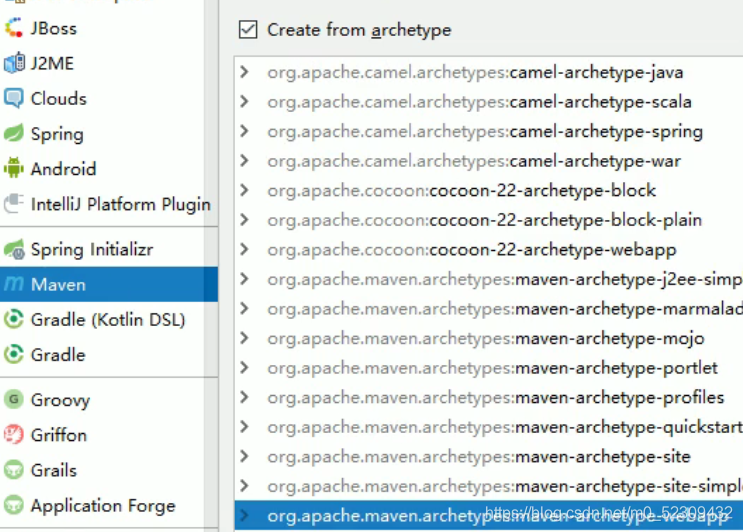Select the Maven project type
This screenshot has width=743, height=532.
click(x=109, y=284)
